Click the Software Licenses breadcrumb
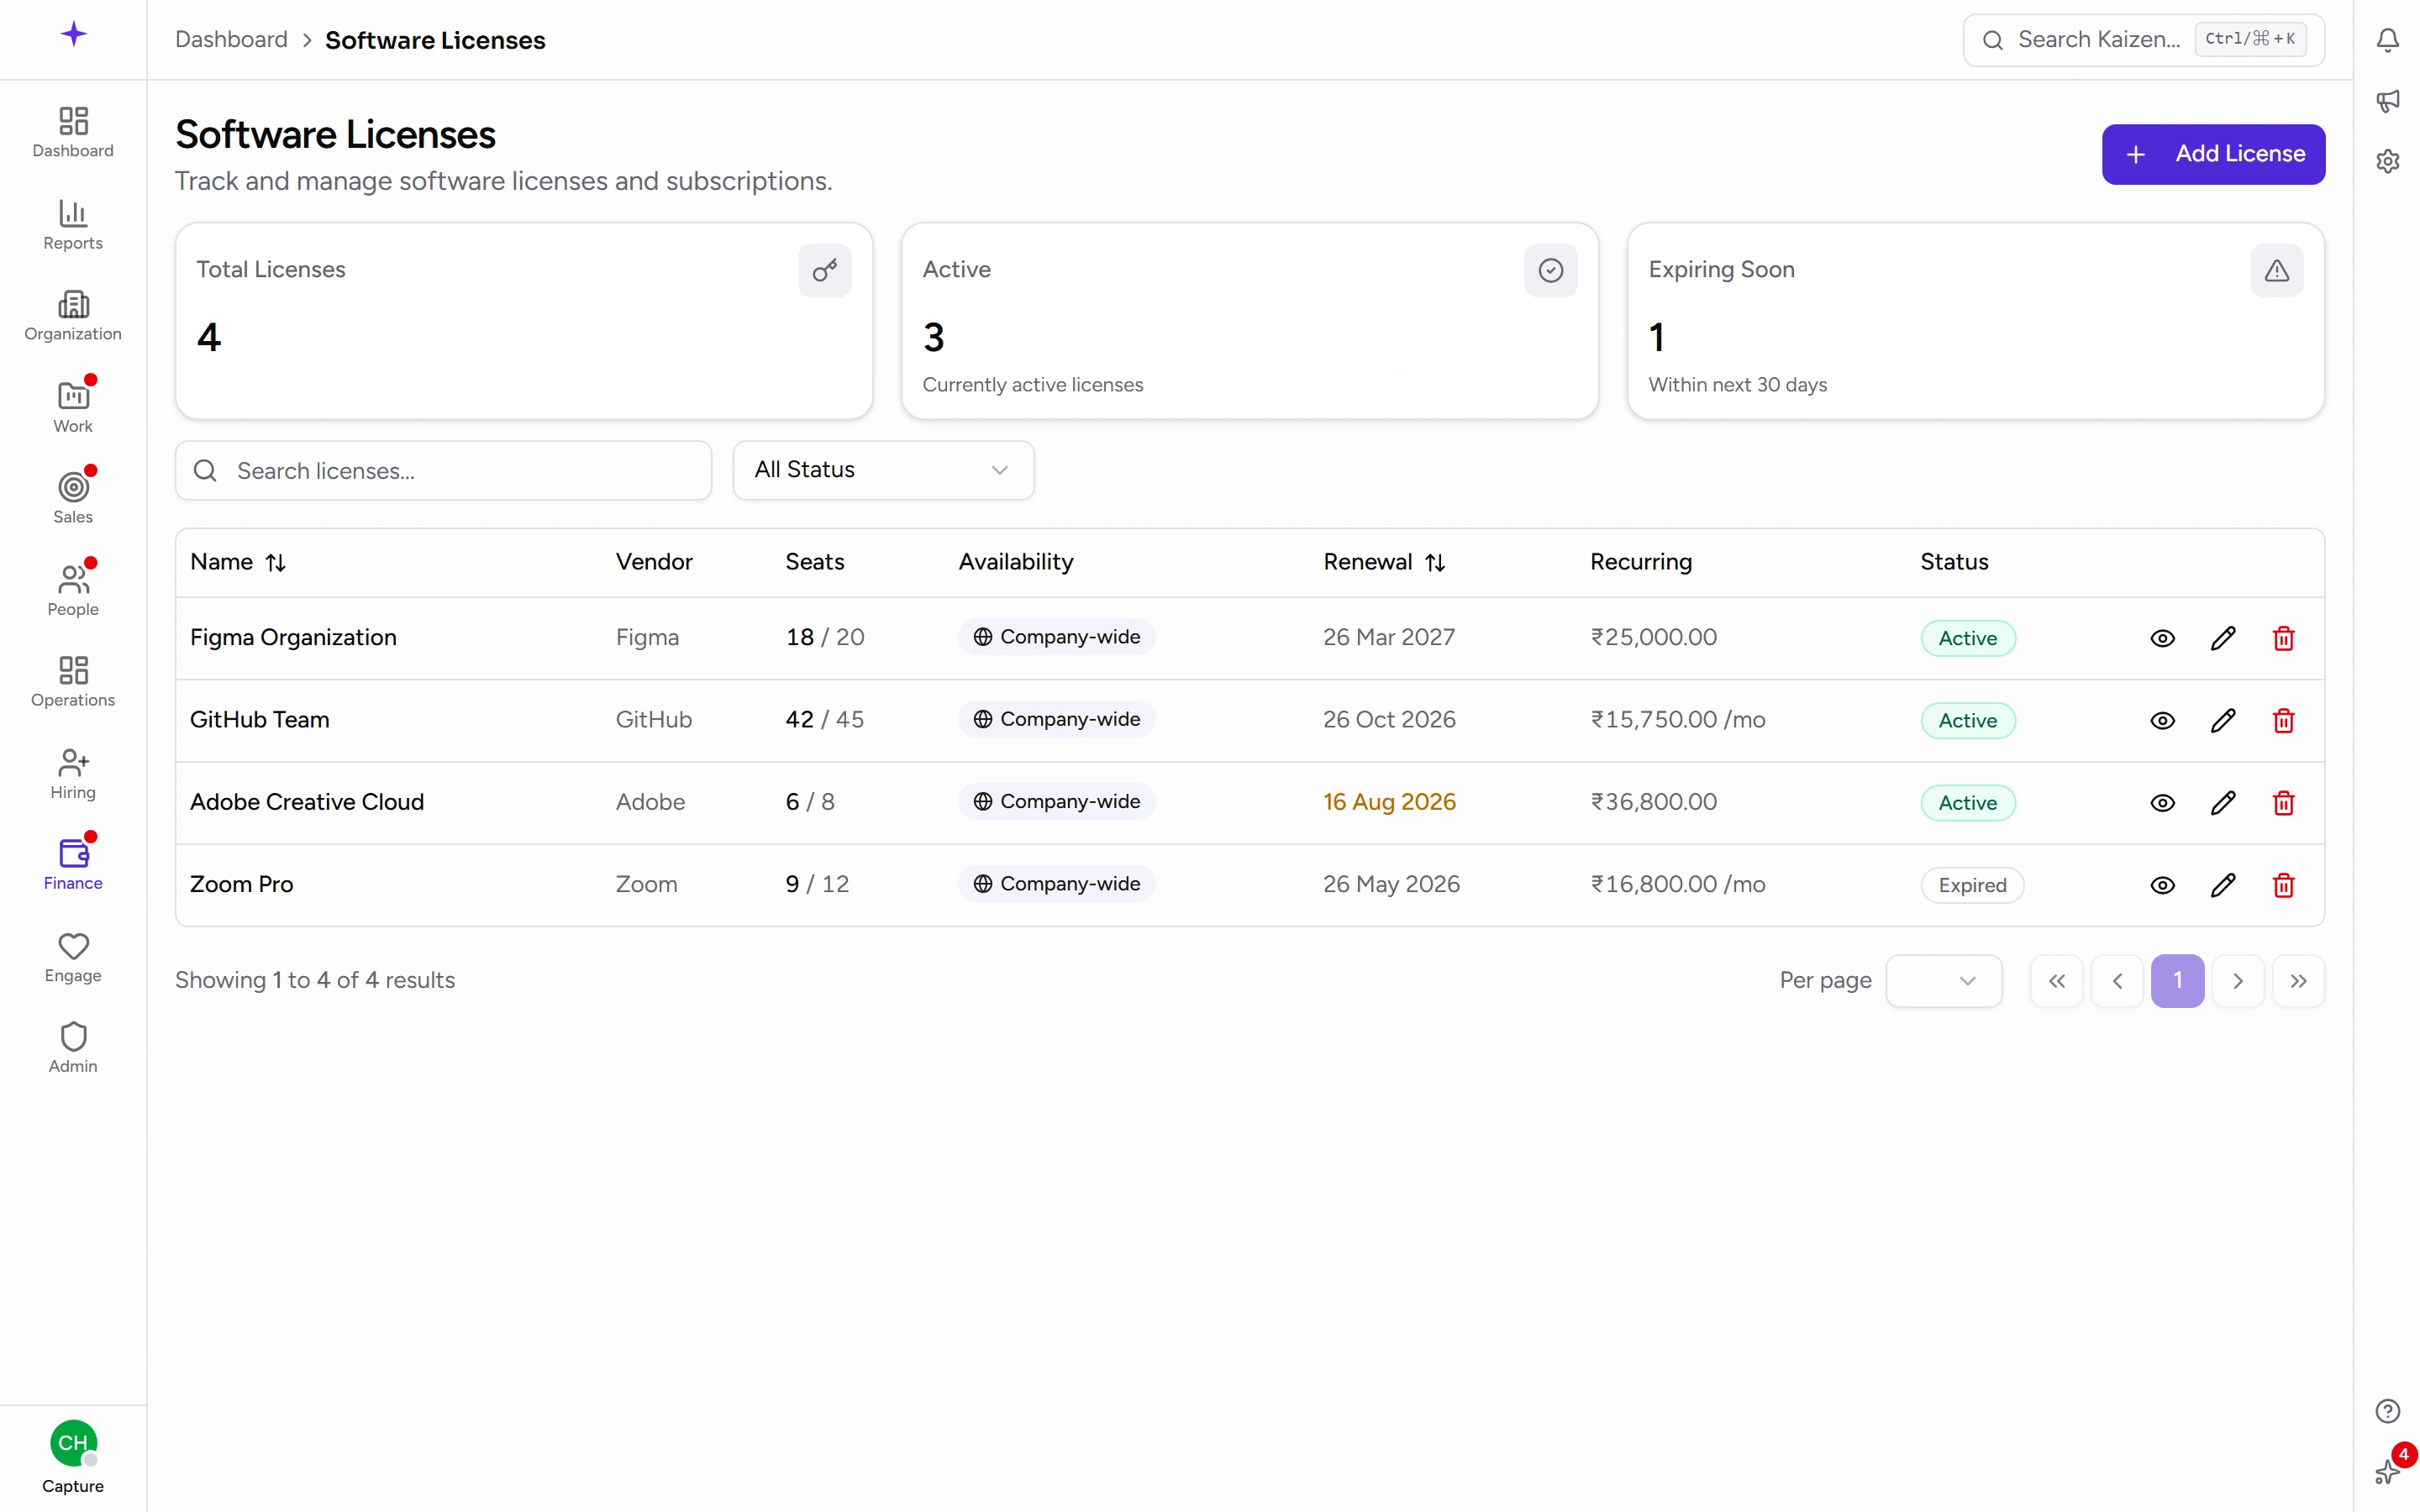Screen dimensions: 2420x1512 (435, 40)
